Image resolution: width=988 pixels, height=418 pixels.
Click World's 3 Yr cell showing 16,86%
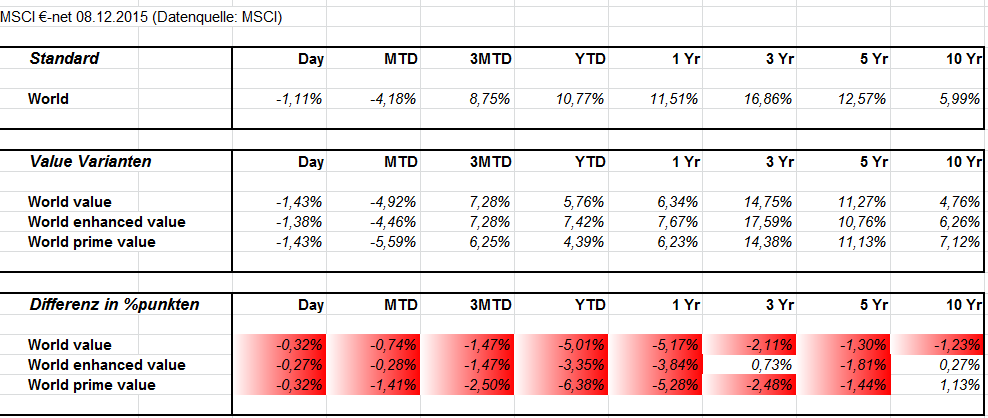point(767,99)
